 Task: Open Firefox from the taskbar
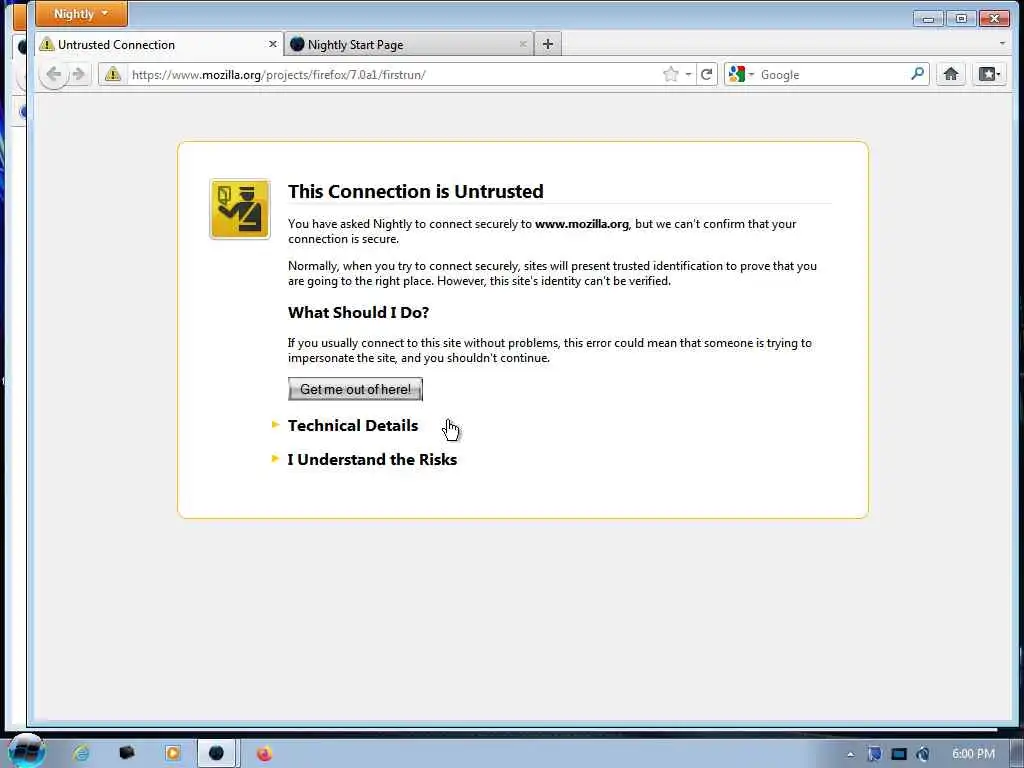point(264,754)
